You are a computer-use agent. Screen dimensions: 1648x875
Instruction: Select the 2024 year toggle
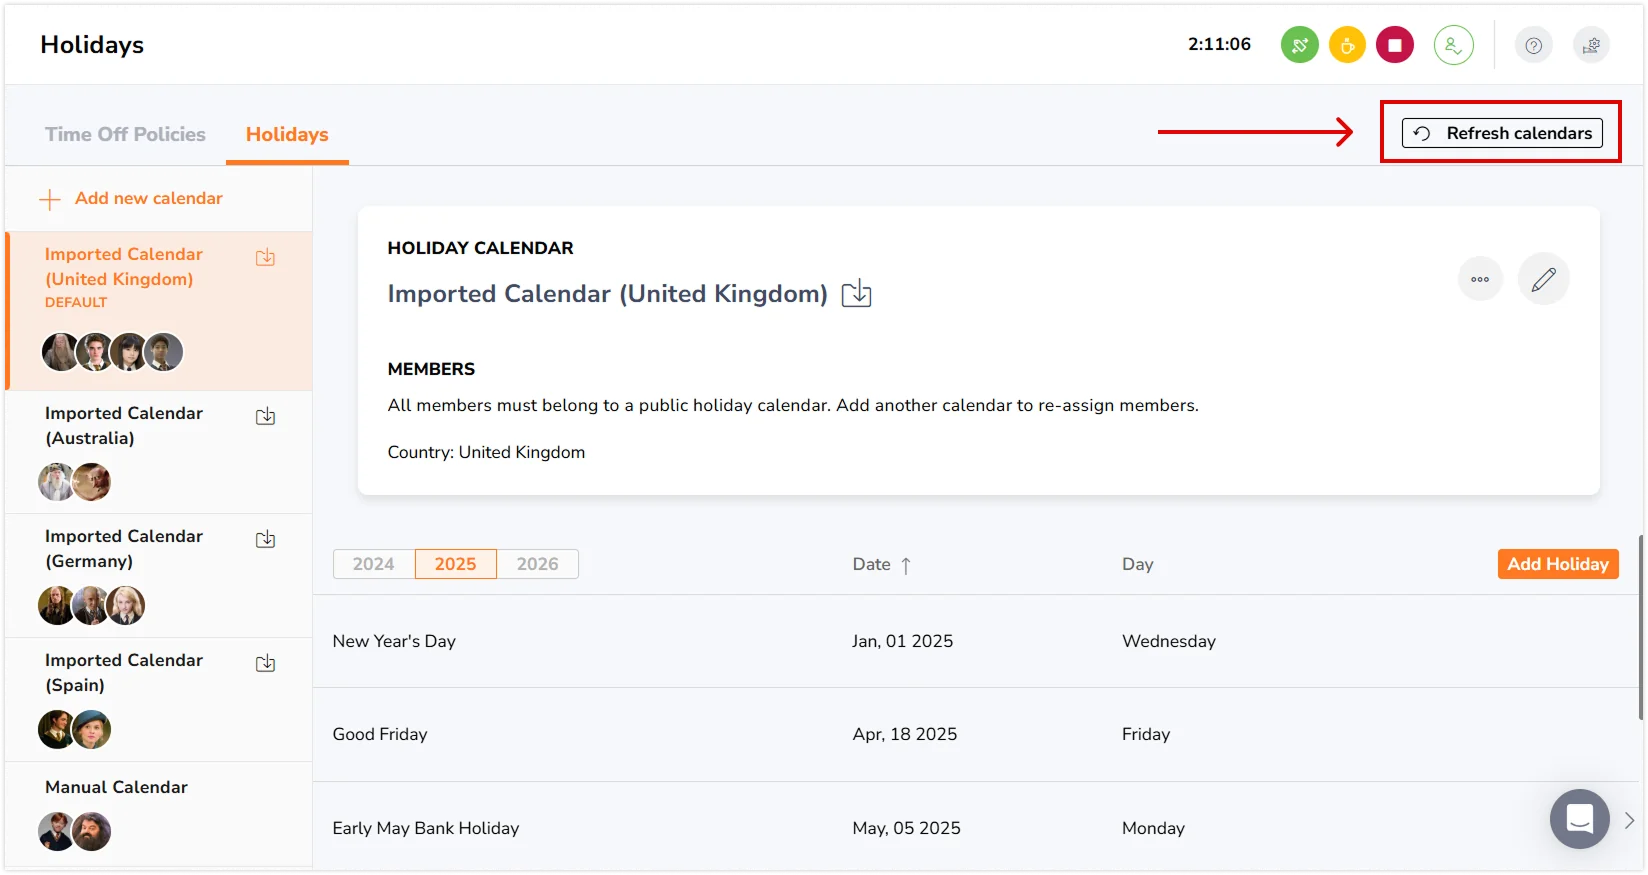pos(373,564)
